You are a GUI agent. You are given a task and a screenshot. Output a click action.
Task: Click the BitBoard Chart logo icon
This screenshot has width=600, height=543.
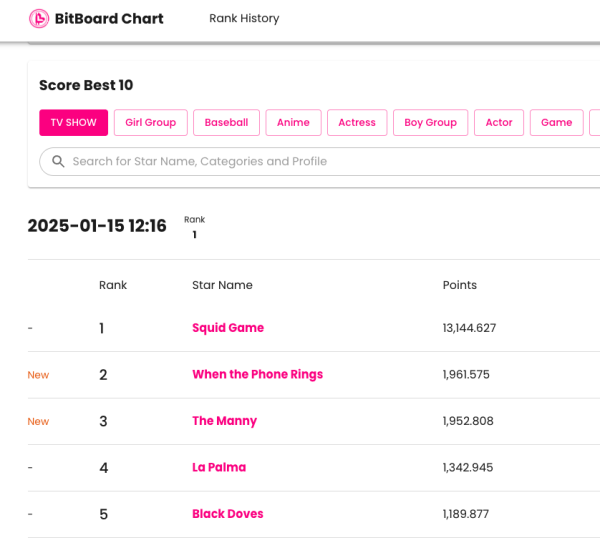39,19
